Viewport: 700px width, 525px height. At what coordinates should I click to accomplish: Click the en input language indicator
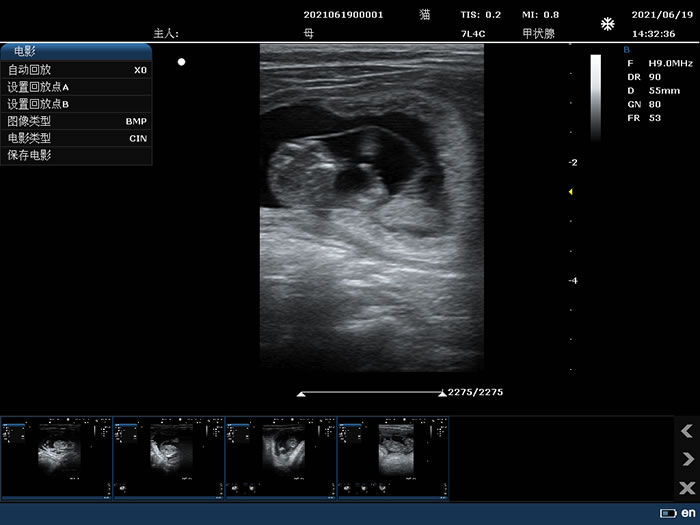[x=688, y=513]
